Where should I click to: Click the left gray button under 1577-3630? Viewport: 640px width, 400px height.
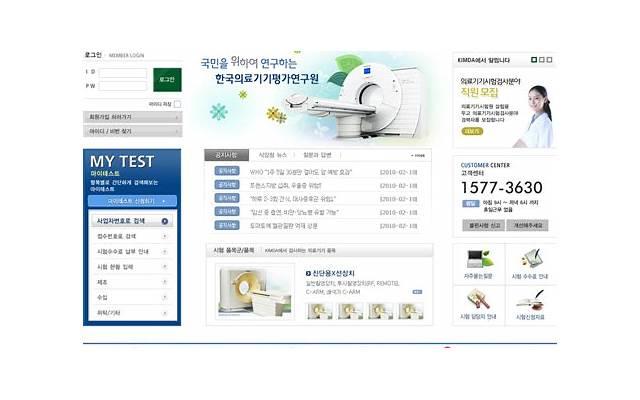484,225
